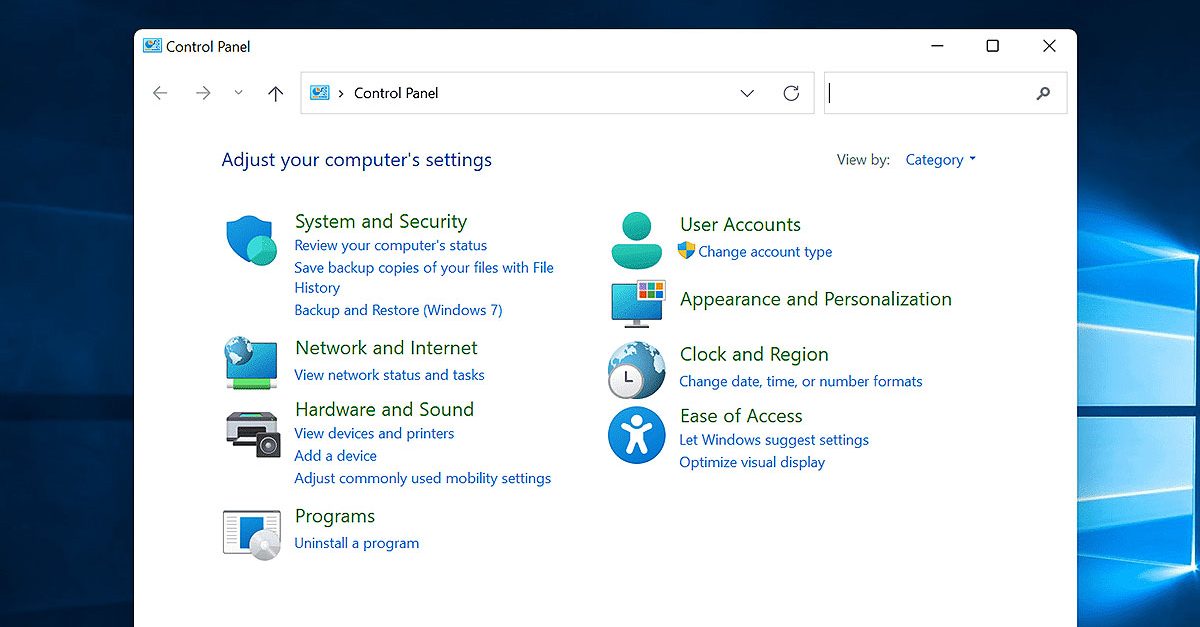Screen dimensions: 1200x627
Task: Expand the address bar history chevron
Action: 747,92
